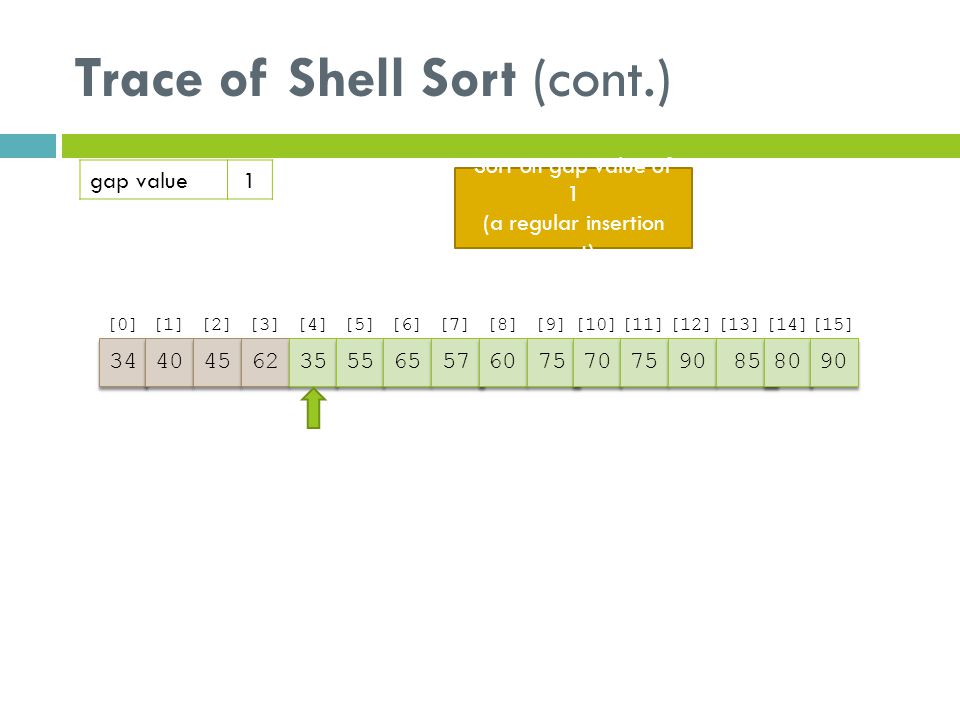This screenshot has width=960, height=720.
Task: Select the array cell containing 62
Action: (265, 362)
